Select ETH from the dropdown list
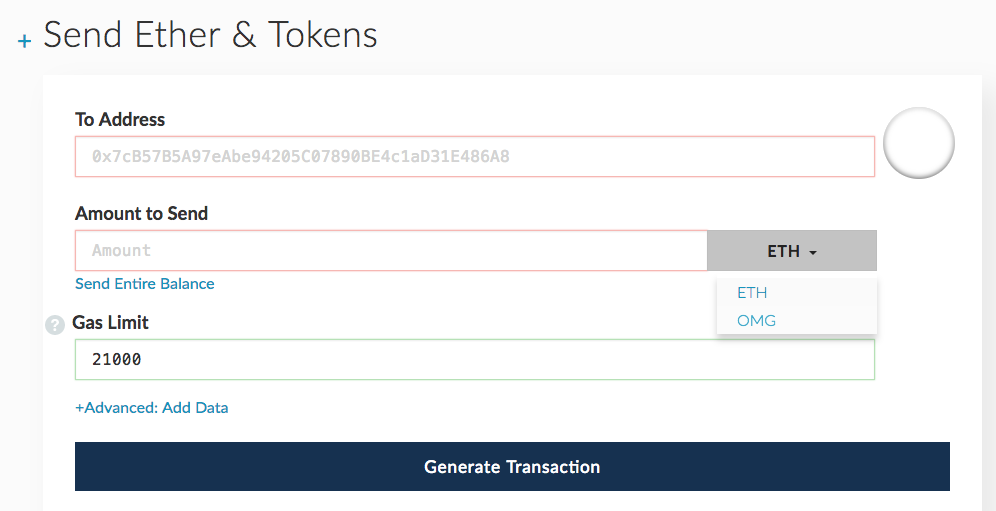The height and width of the screenshot is (511, 996). (752, 293)
